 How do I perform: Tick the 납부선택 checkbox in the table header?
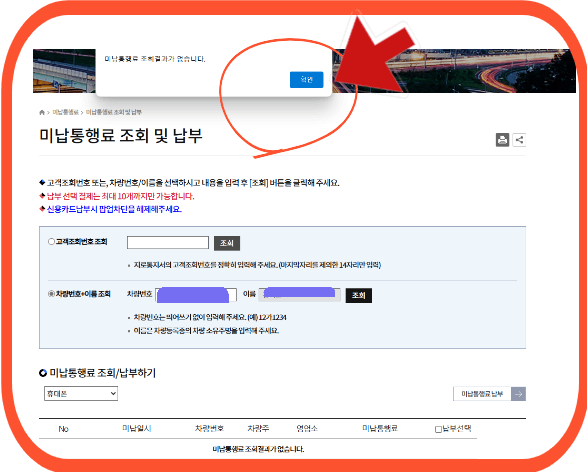[438, 429]
